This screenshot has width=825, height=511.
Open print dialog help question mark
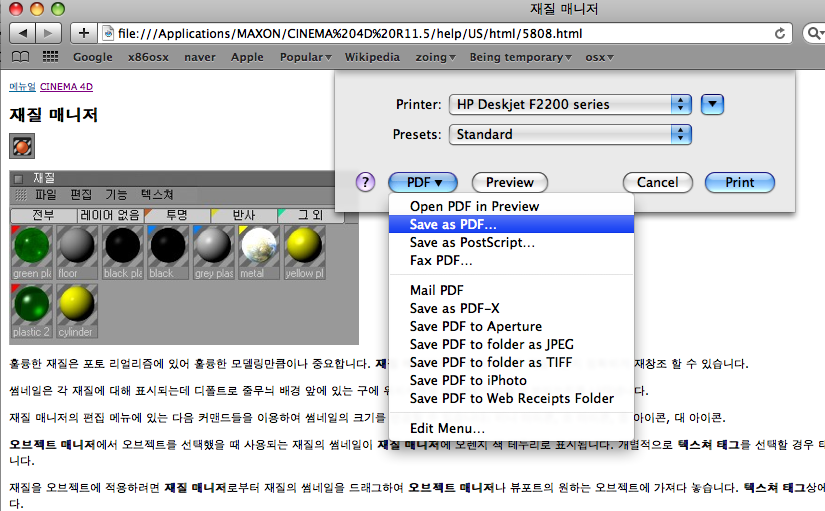click(365, 183)
